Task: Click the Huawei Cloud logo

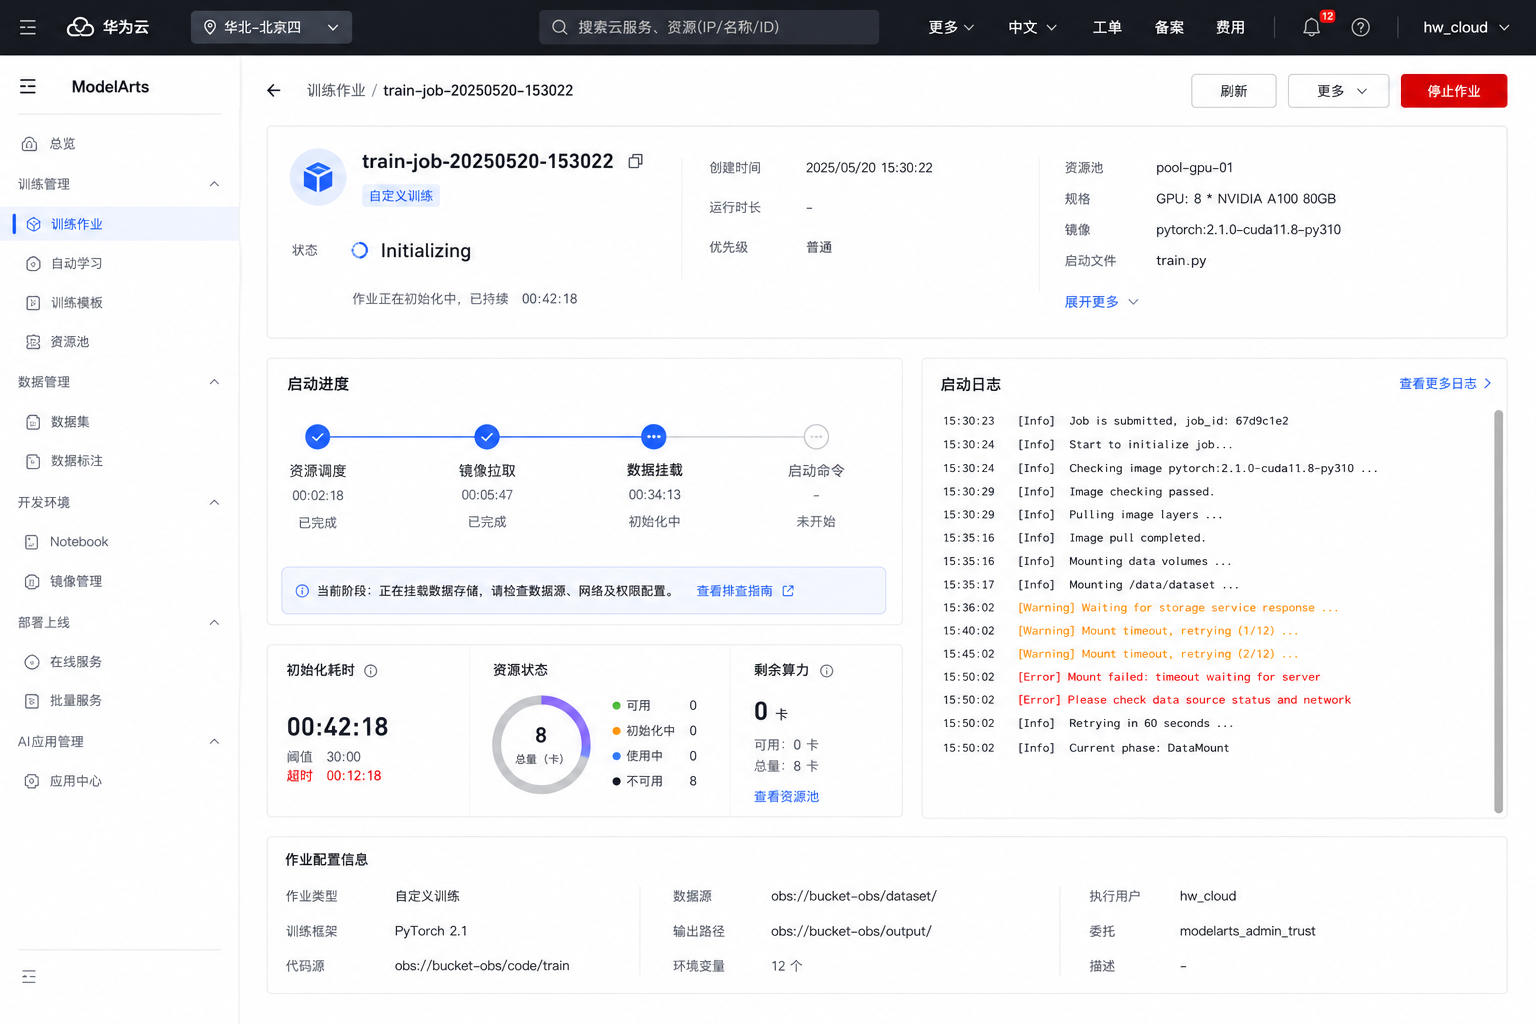Action: [x=108, y=27]
